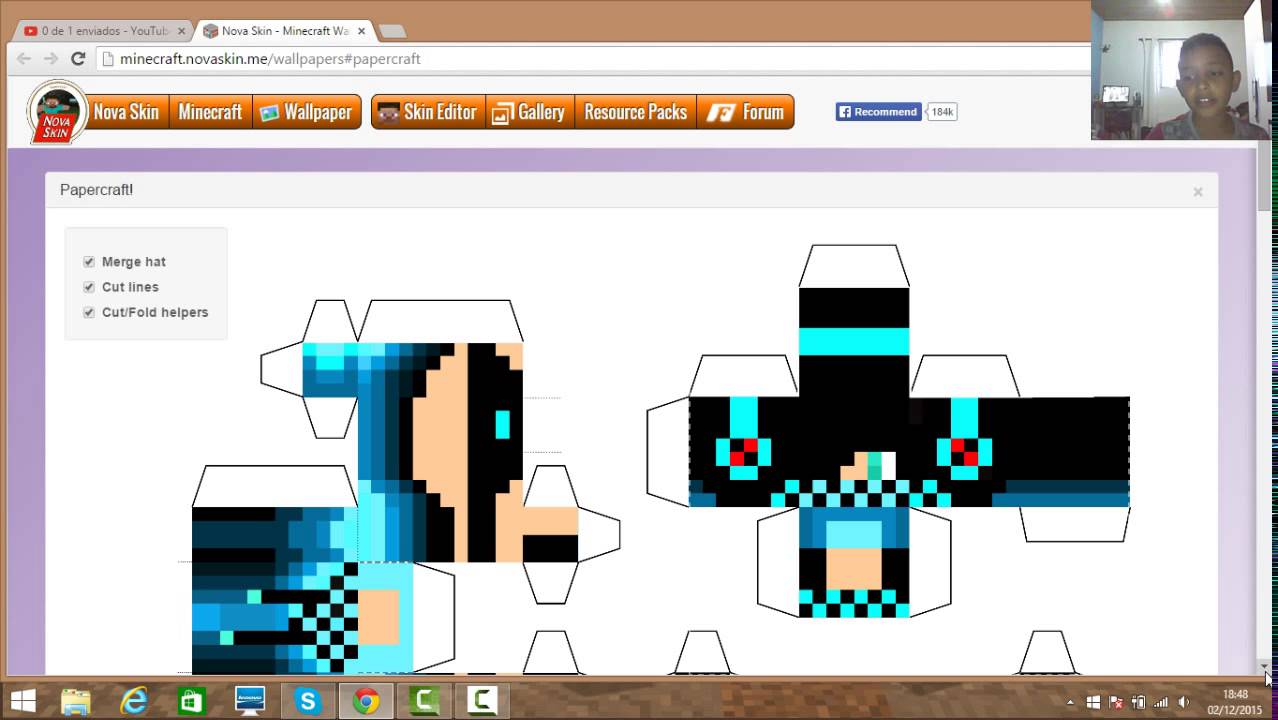Open the Nova Skin menu item
Image resolution: width=1278 pixels, height=720 pixels.
coord(126,112)
